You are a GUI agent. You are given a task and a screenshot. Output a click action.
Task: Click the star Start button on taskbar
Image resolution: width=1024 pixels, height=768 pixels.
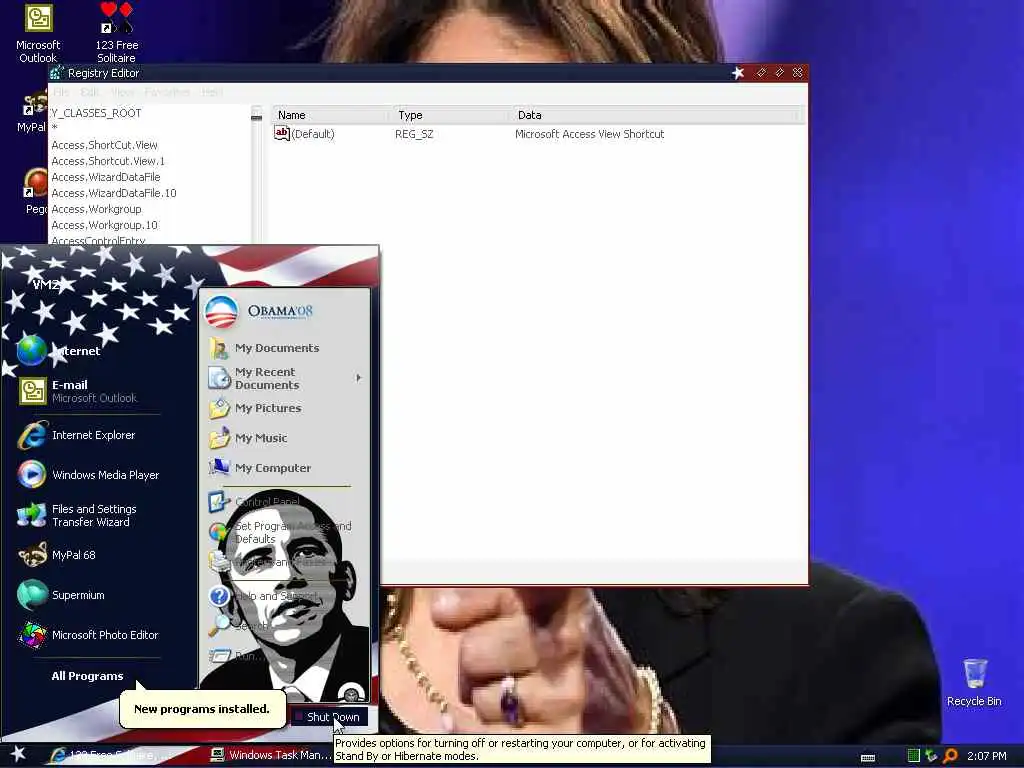tap(18, 754)
